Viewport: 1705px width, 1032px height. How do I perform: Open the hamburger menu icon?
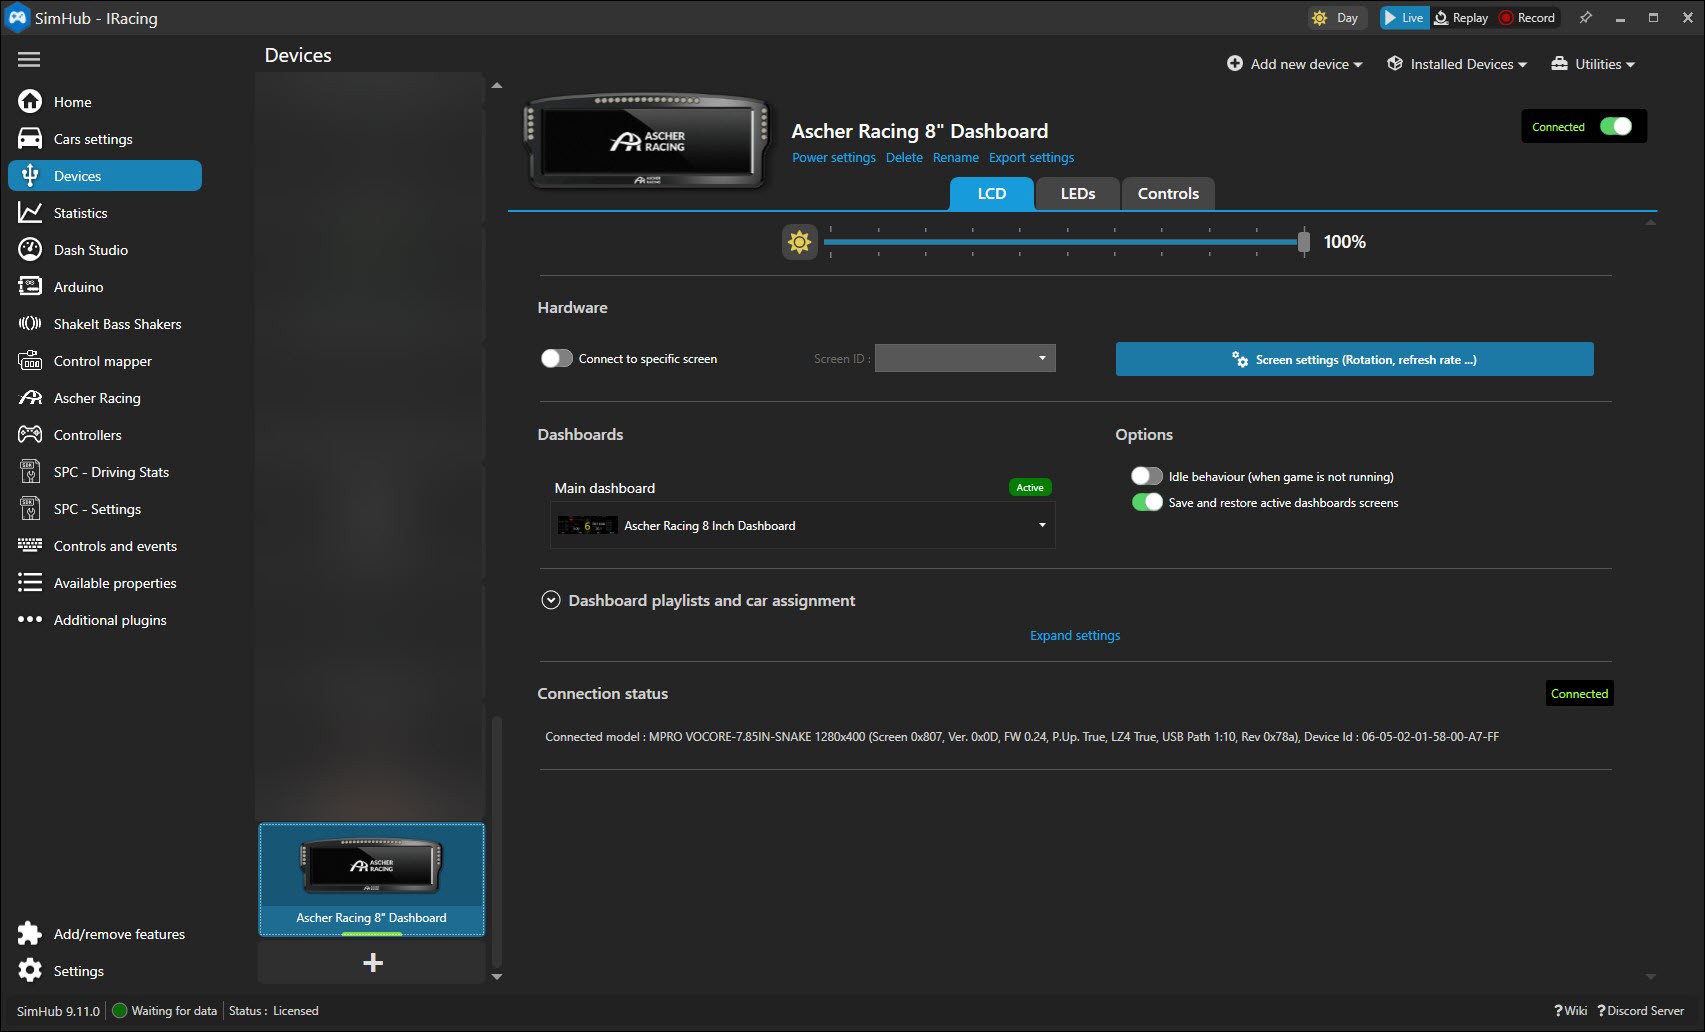pyautogui.click(x=29, y=60)
